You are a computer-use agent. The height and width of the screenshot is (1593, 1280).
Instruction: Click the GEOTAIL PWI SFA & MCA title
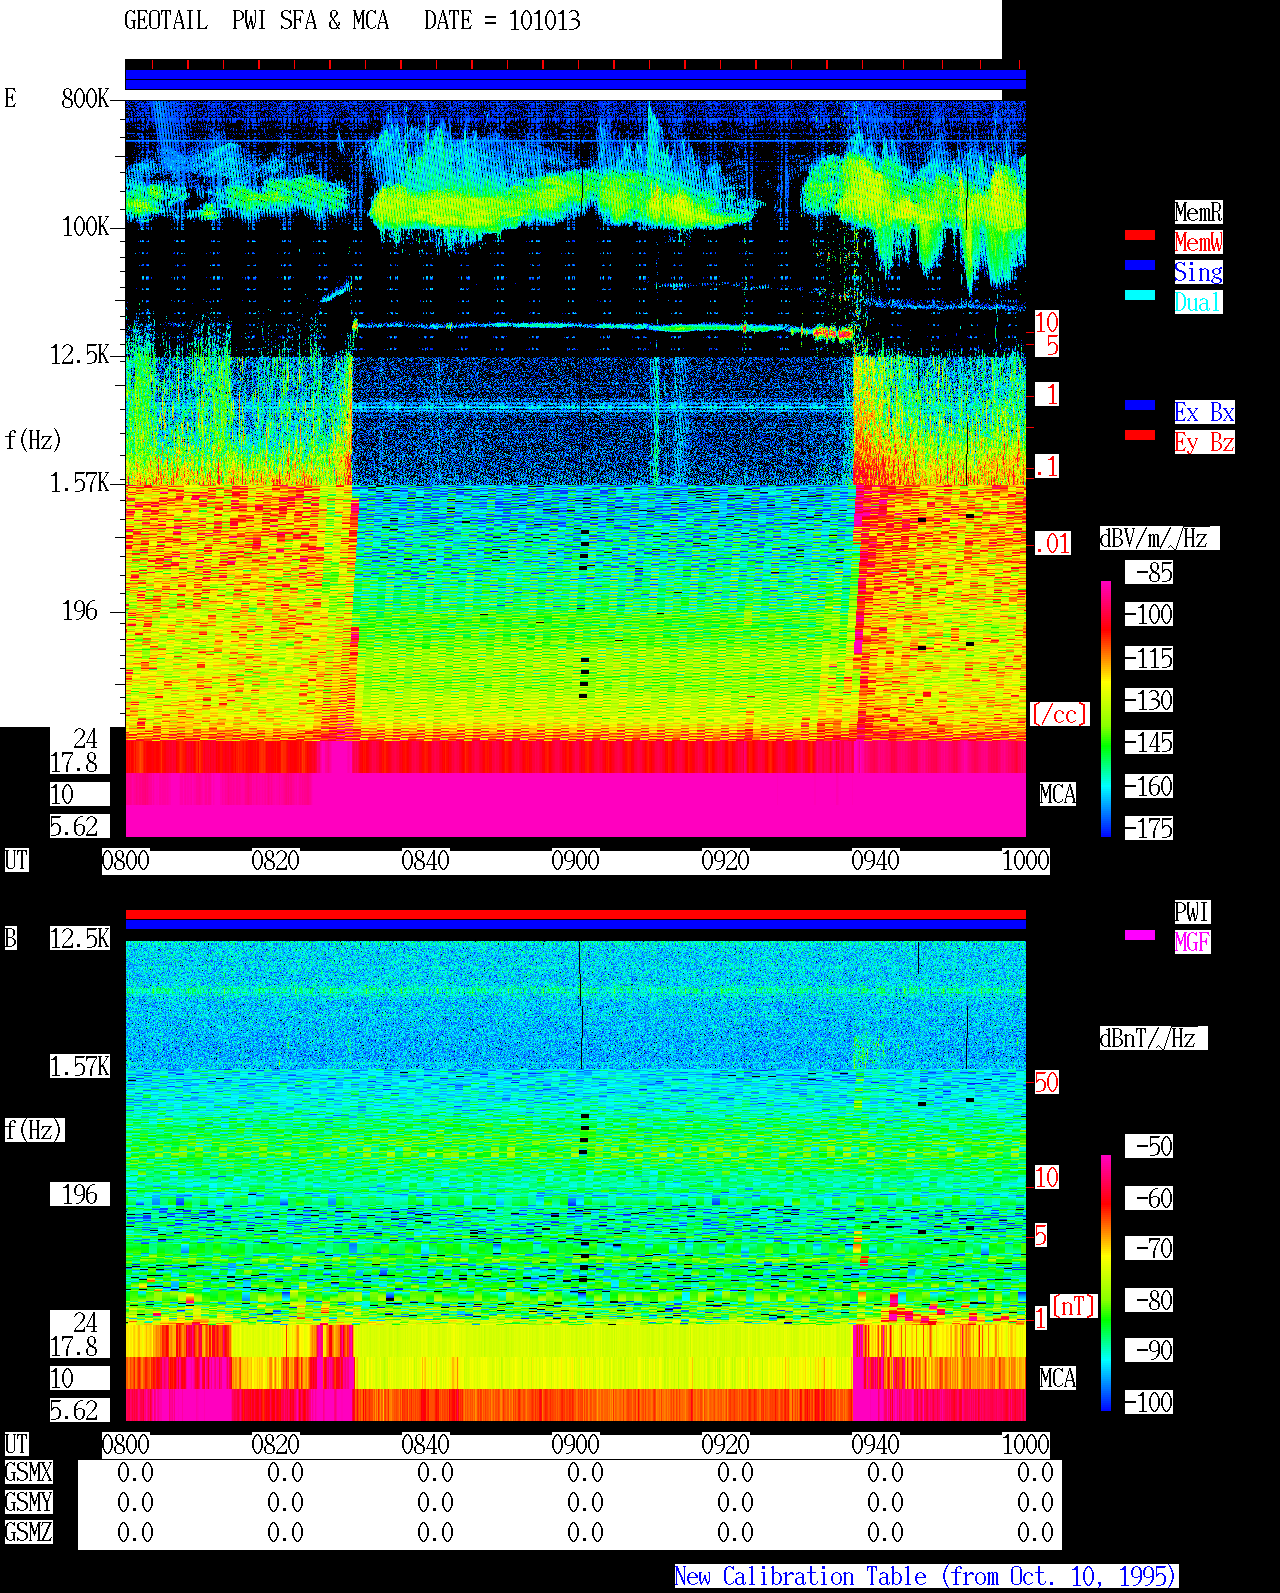[256, 21]
